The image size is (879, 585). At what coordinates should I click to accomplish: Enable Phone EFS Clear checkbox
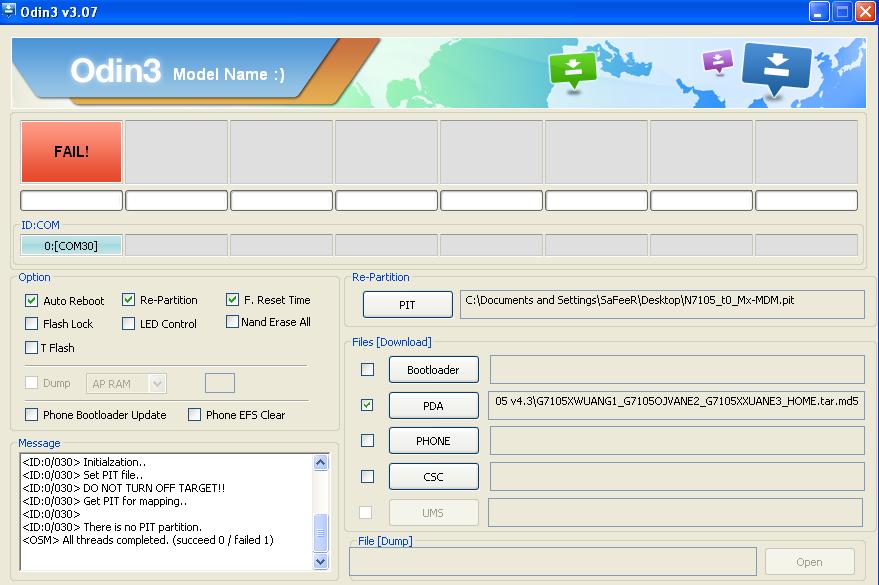(194, 415)
